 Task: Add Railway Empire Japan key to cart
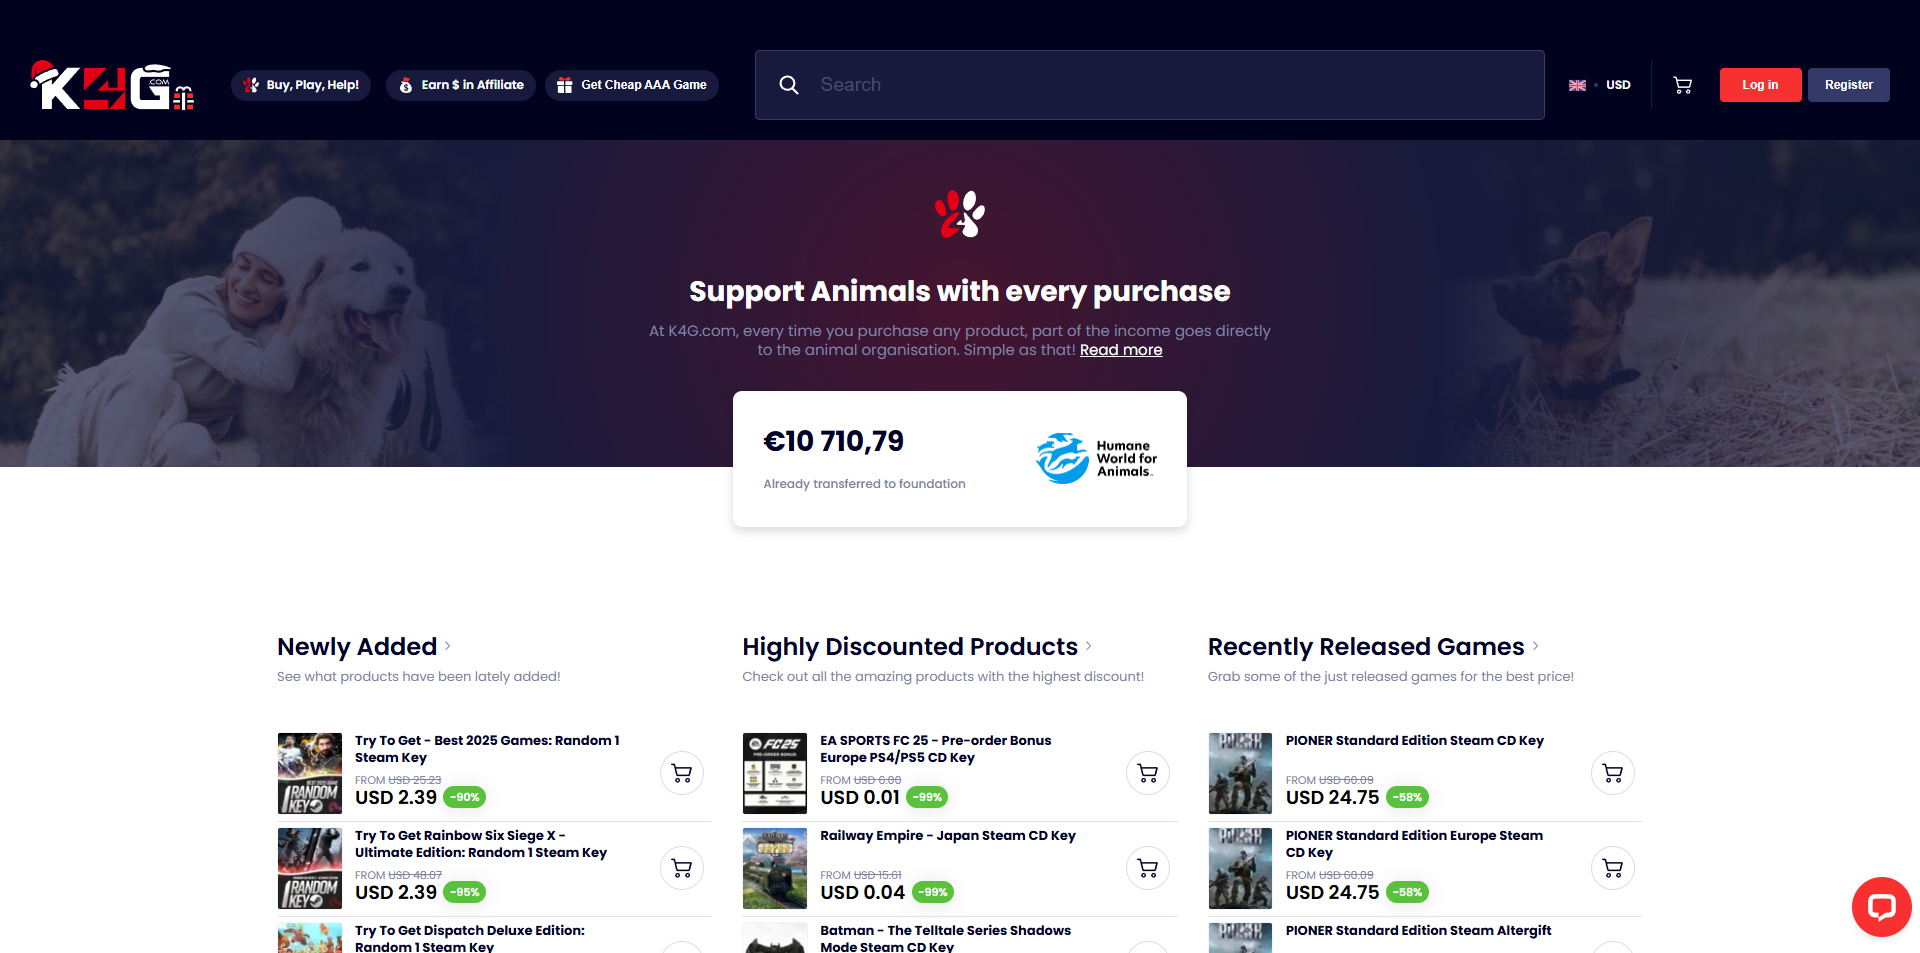[1147, 868]
